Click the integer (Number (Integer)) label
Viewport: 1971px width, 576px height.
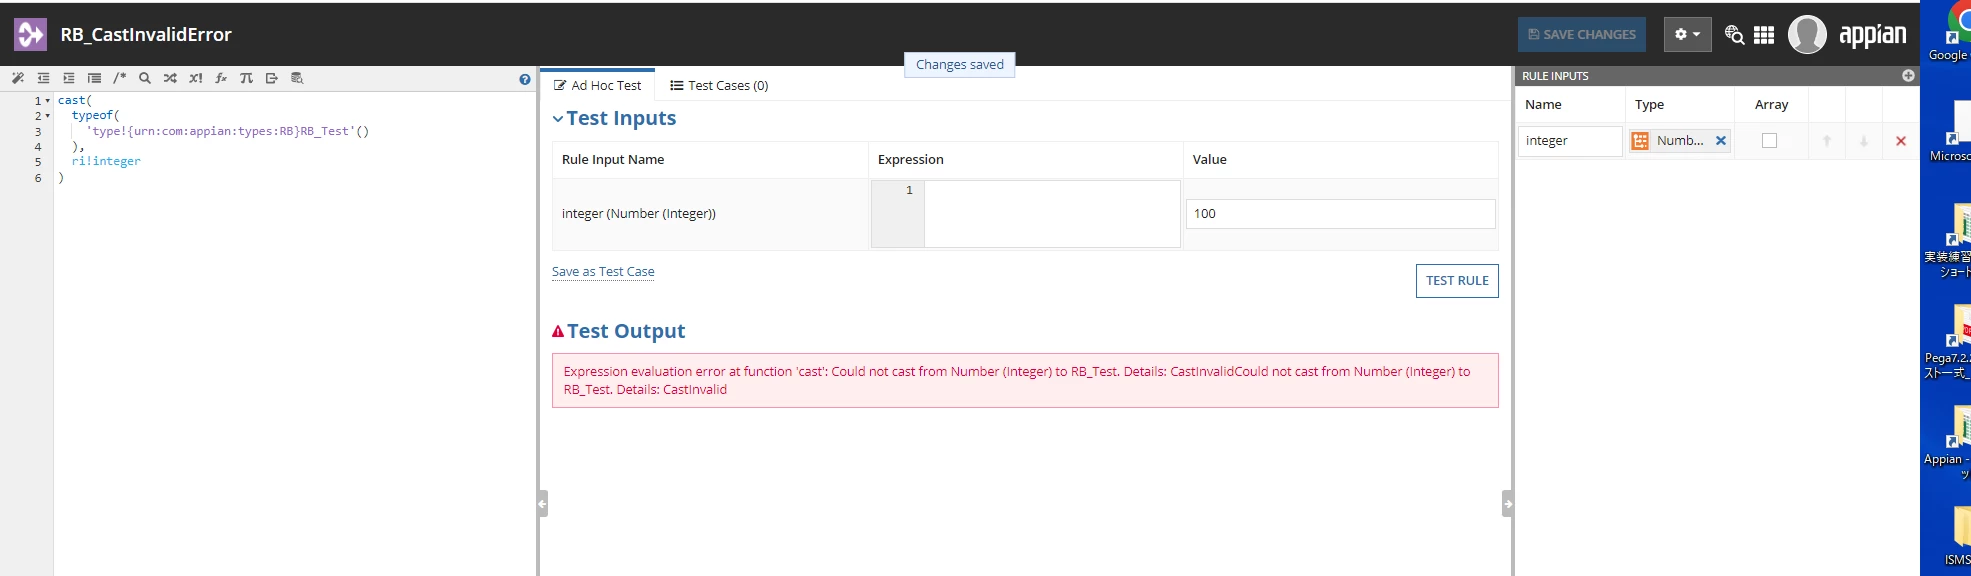(x=639, y=214)
